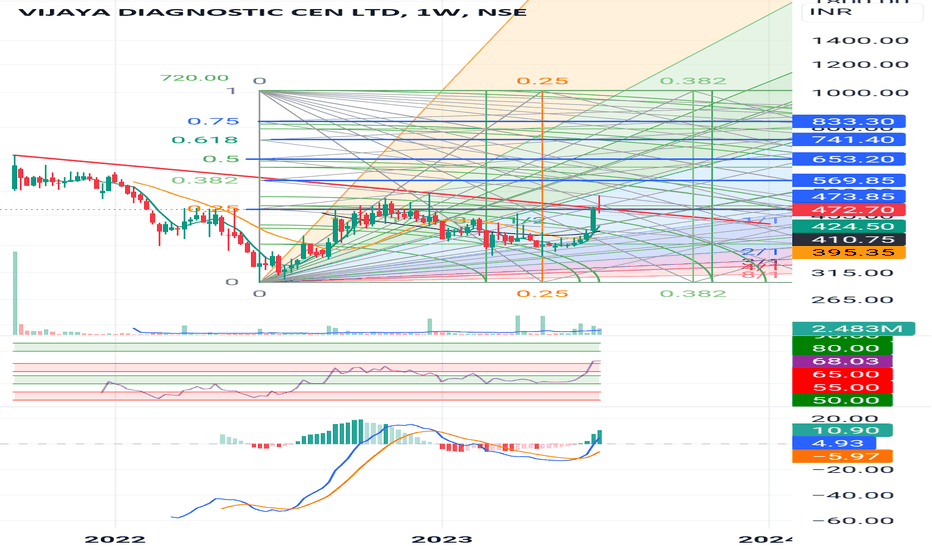Click the blue 0.75 retracement label
Viewport: 932px width, 550px height.
(x=213, y=121)
